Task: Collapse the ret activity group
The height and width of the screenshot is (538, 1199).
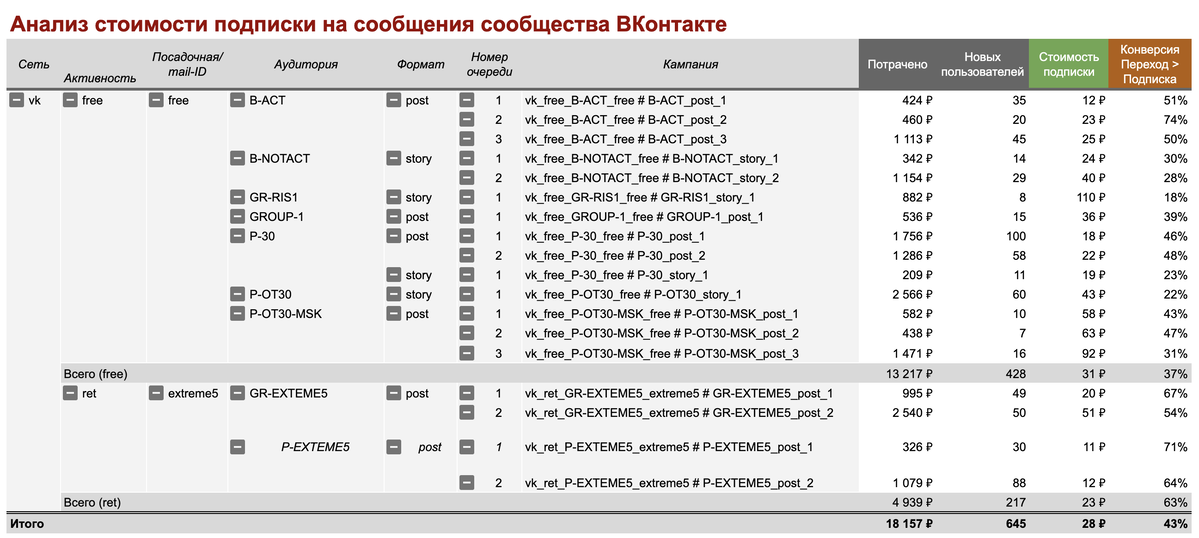Action: pos(70,394)
